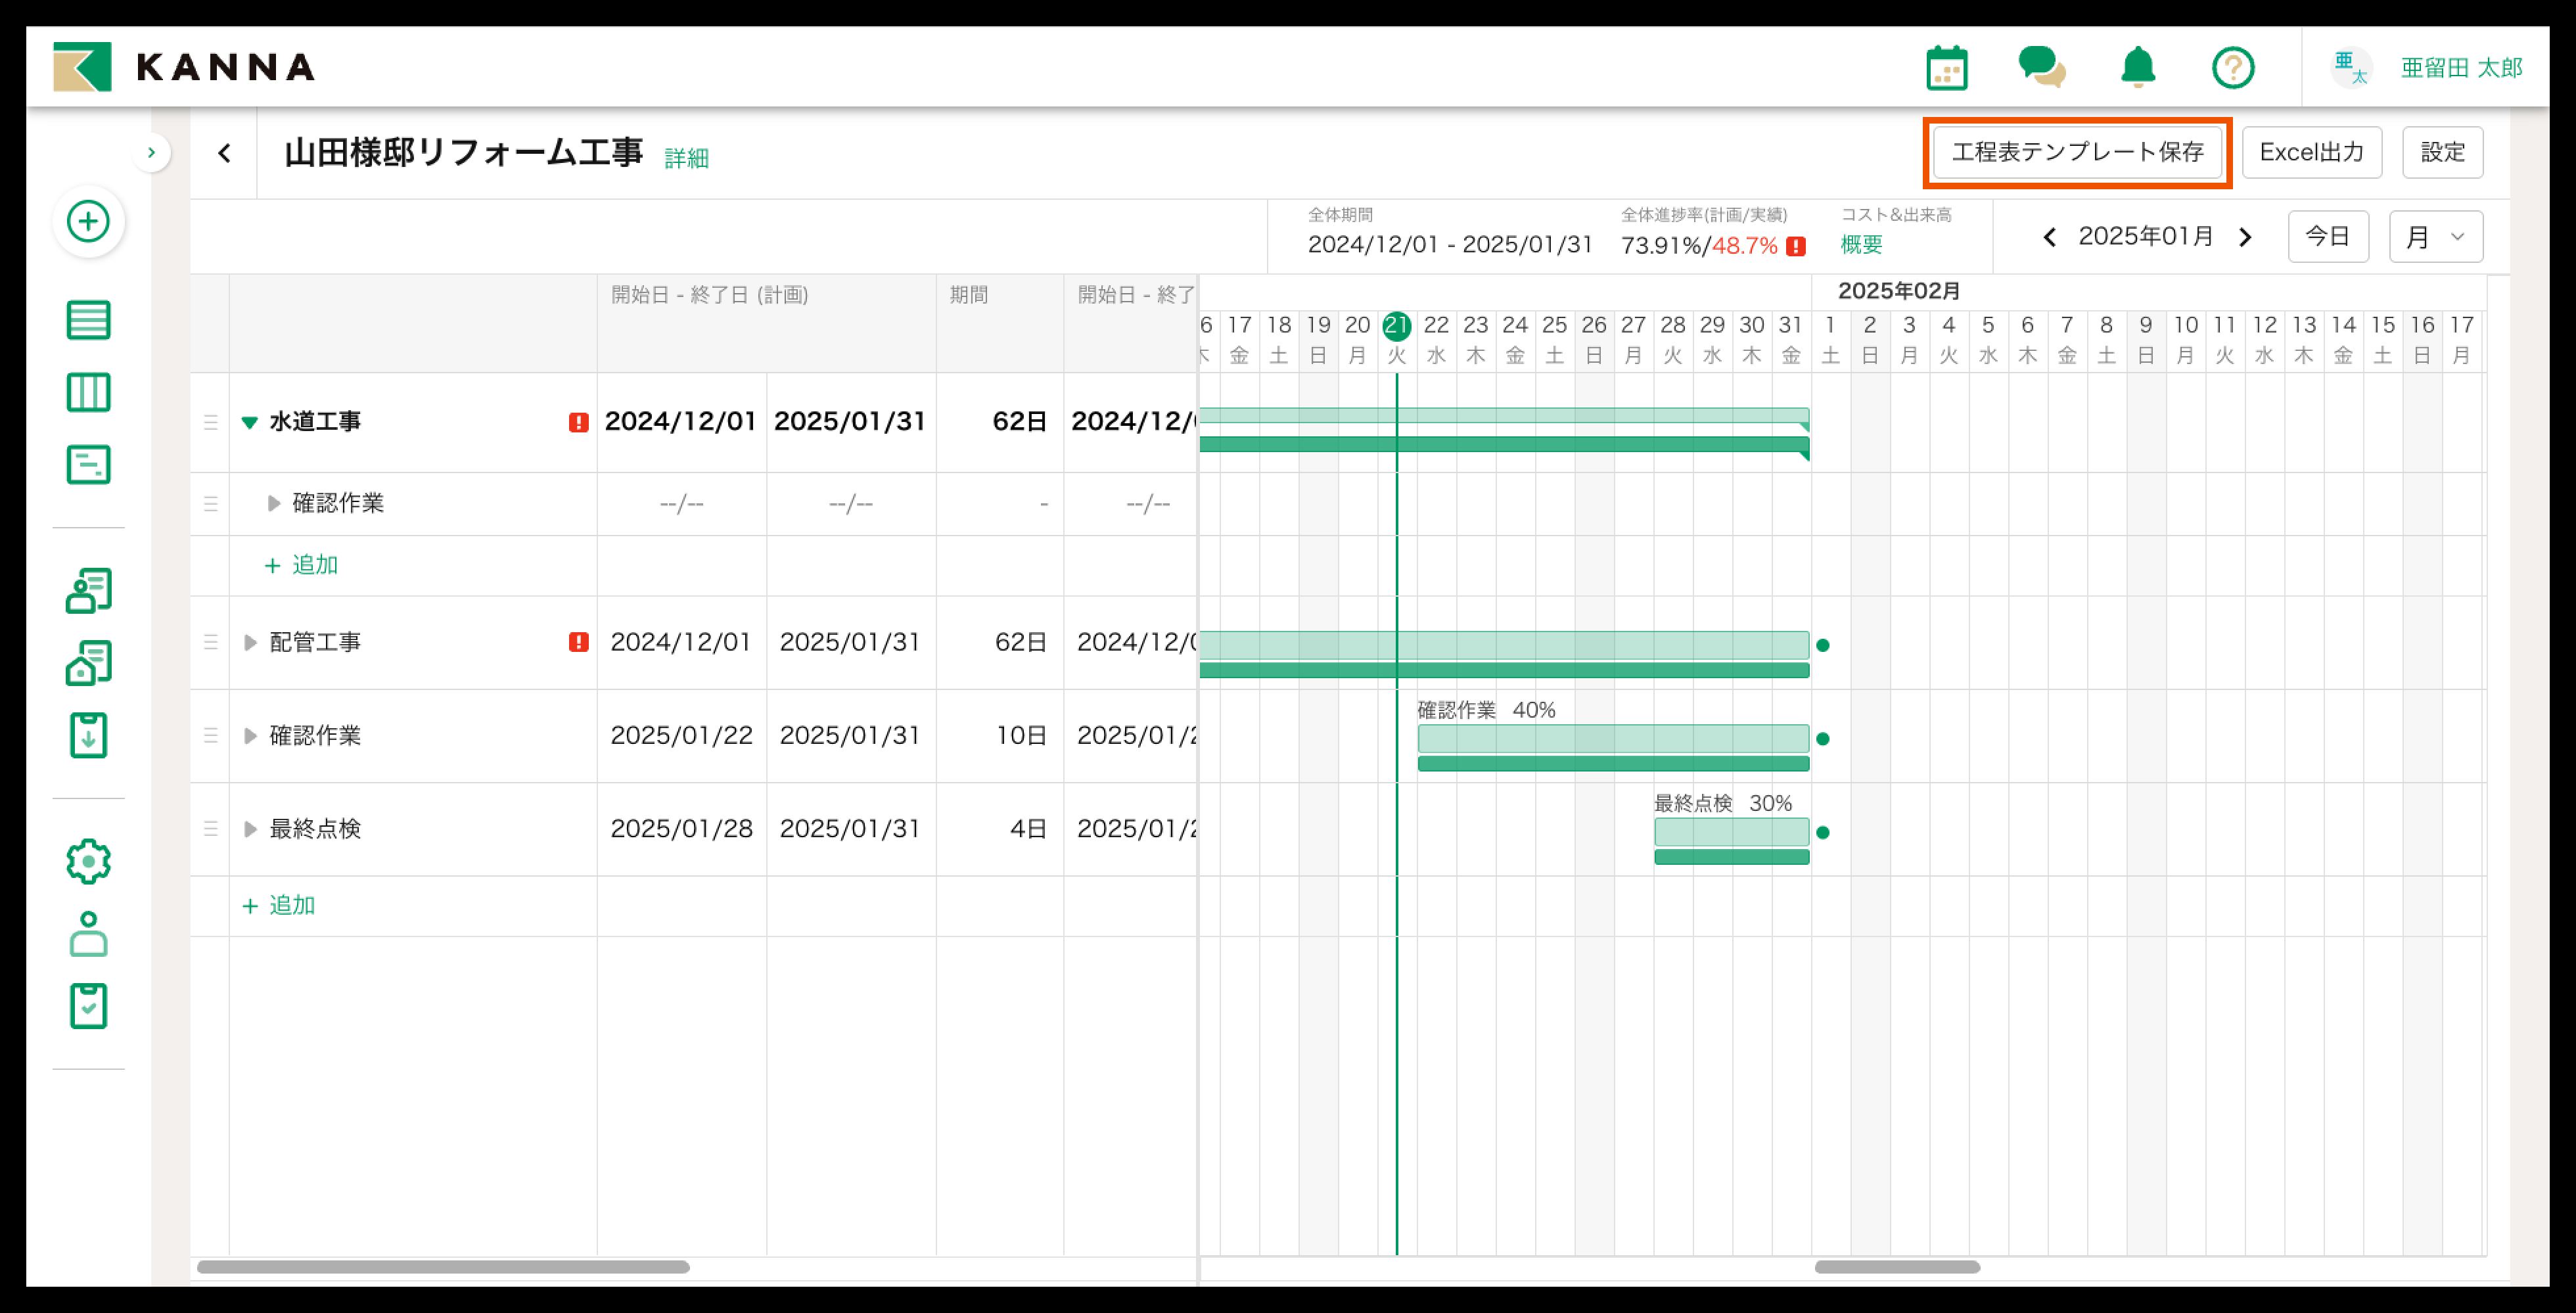Open the clipboard download sidebar icon
The height and width of the screenshot is (1313, 2576).
(88, 735)
